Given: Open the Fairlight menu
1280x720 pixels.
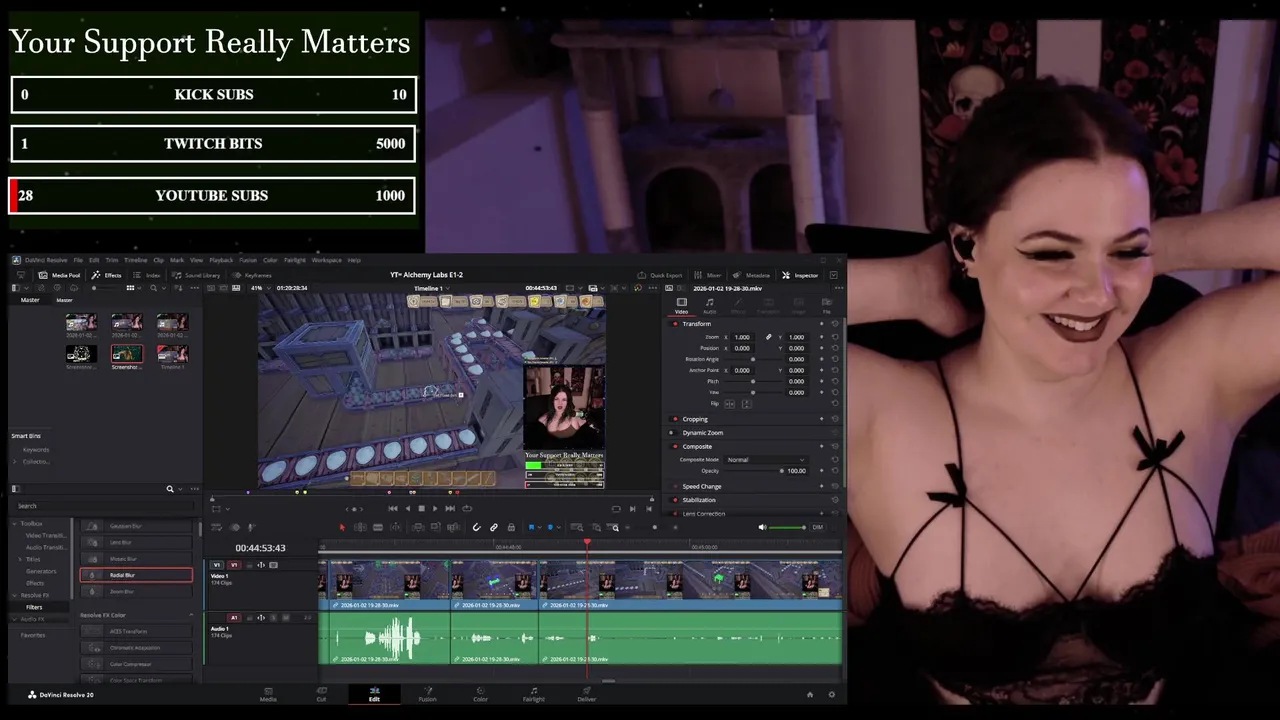Looking at the screenshot, I should click(295, 260).
